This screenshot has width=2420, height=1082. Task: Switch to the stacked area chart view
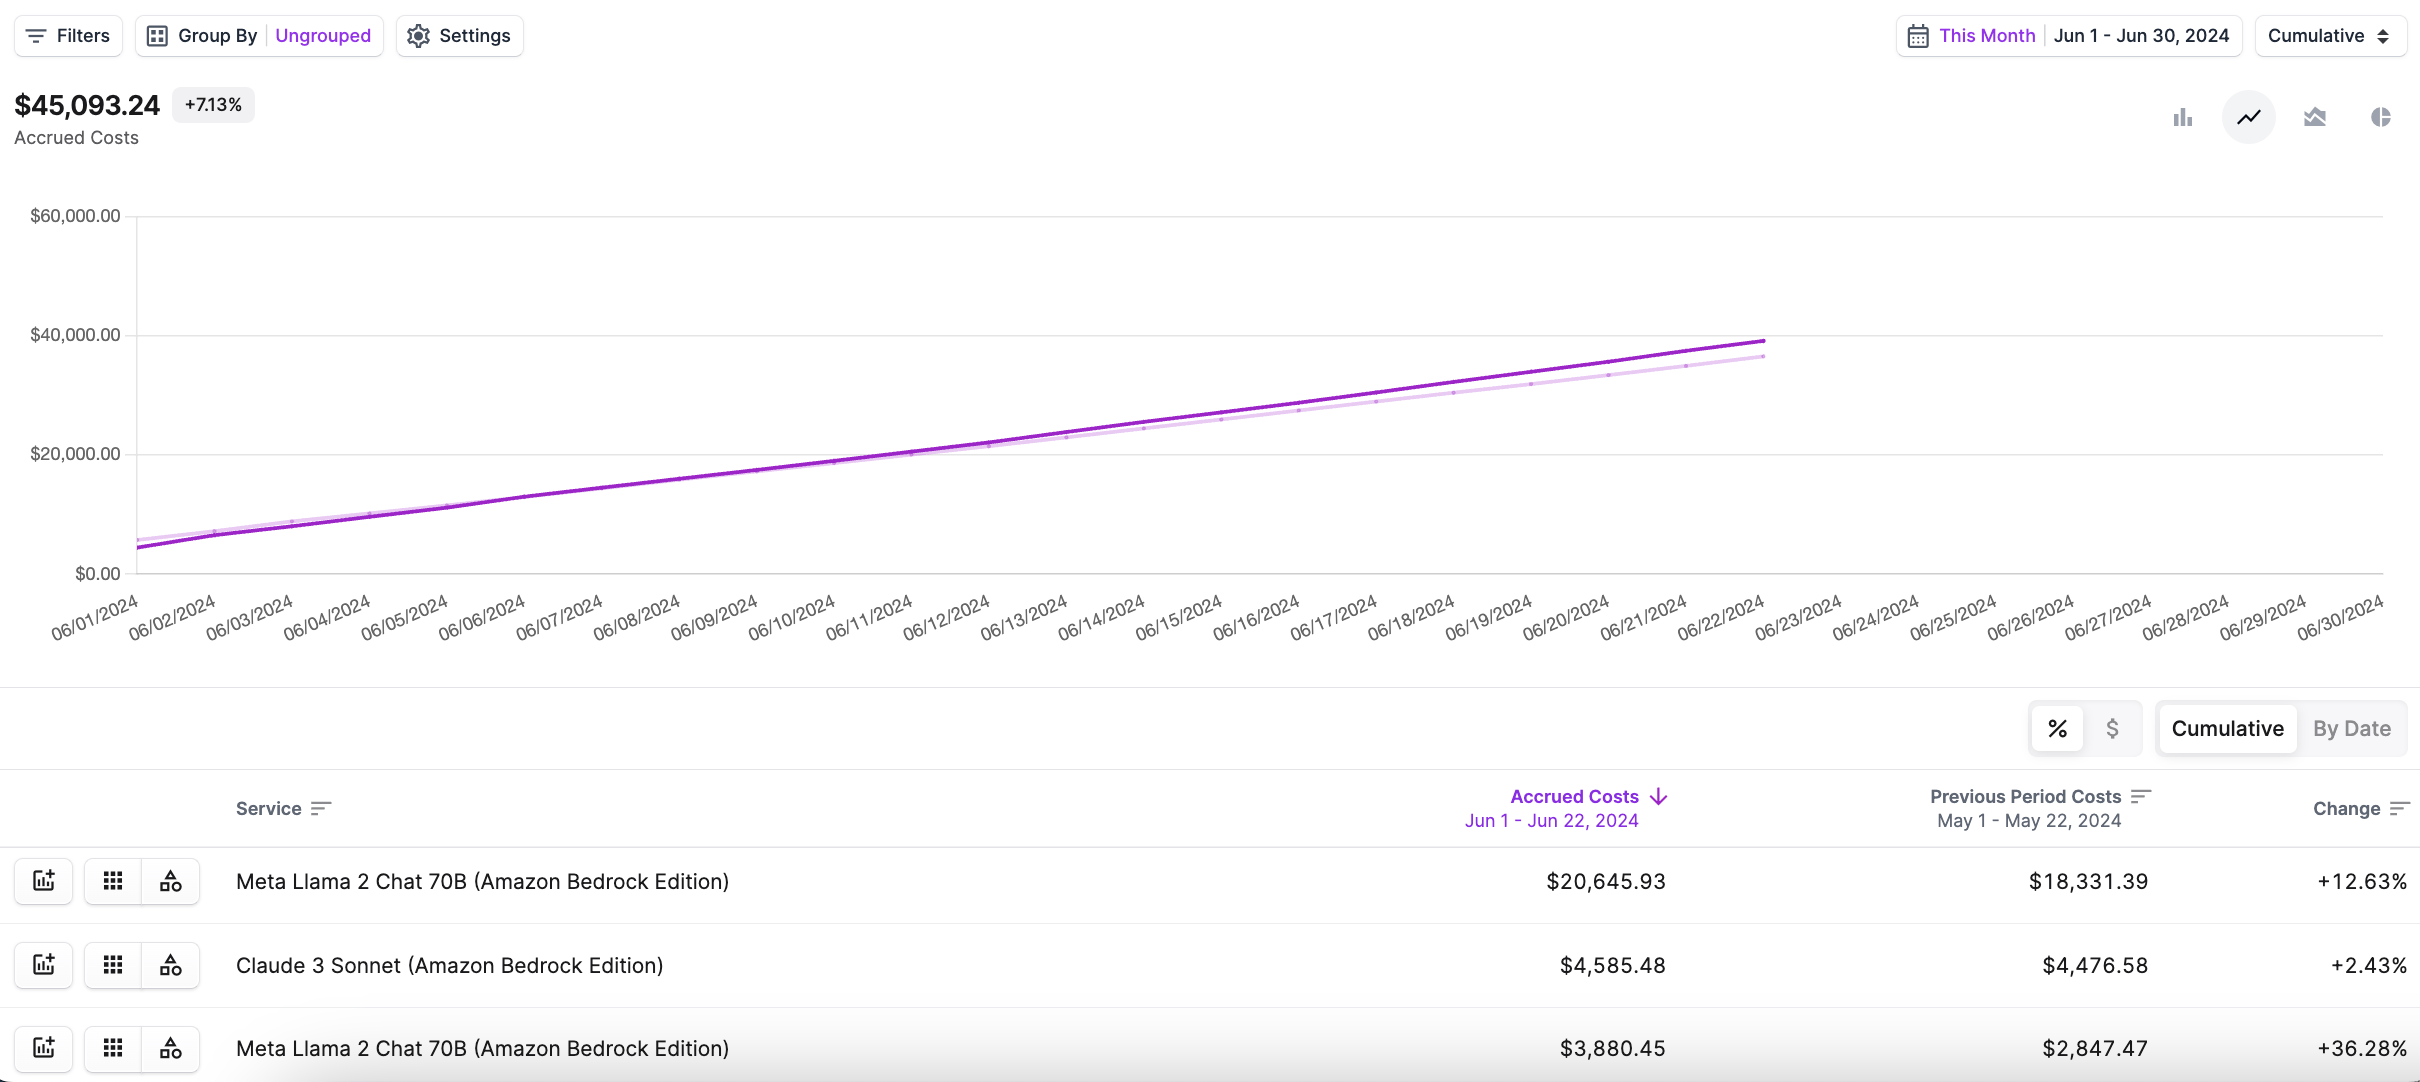pyautogui.click(x=2315, y=117)
